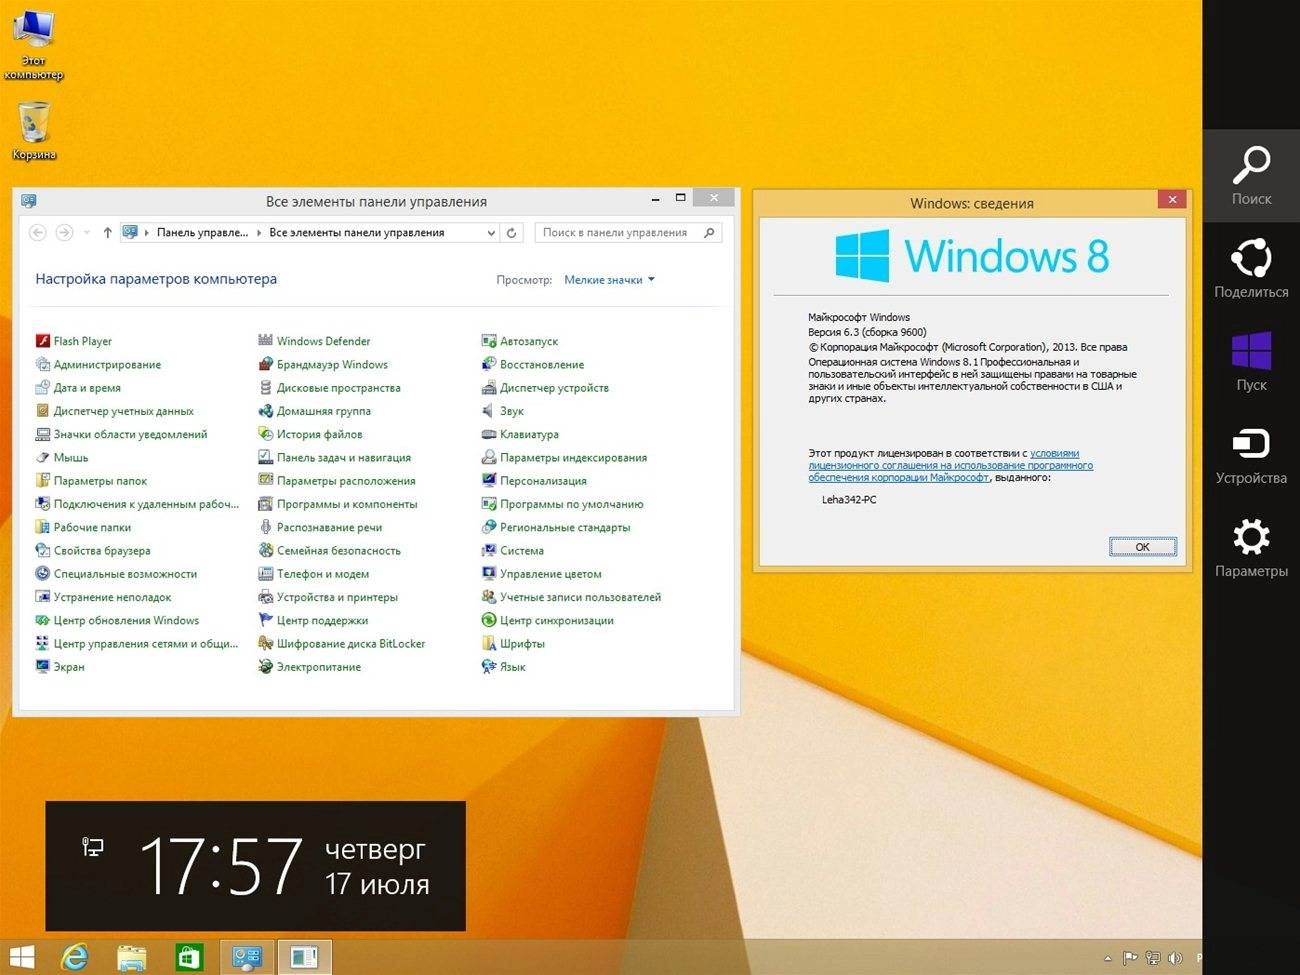
Task: Open Центр обновления Windows item
Action: (x=117, y=620)
